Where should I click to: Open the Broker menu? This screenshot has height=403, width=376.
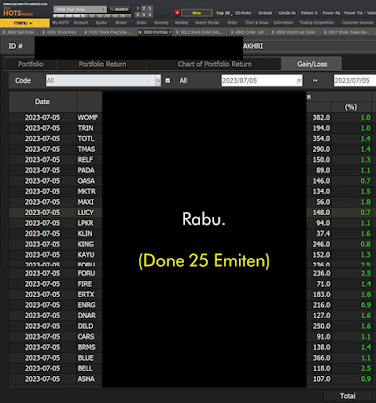121,23
